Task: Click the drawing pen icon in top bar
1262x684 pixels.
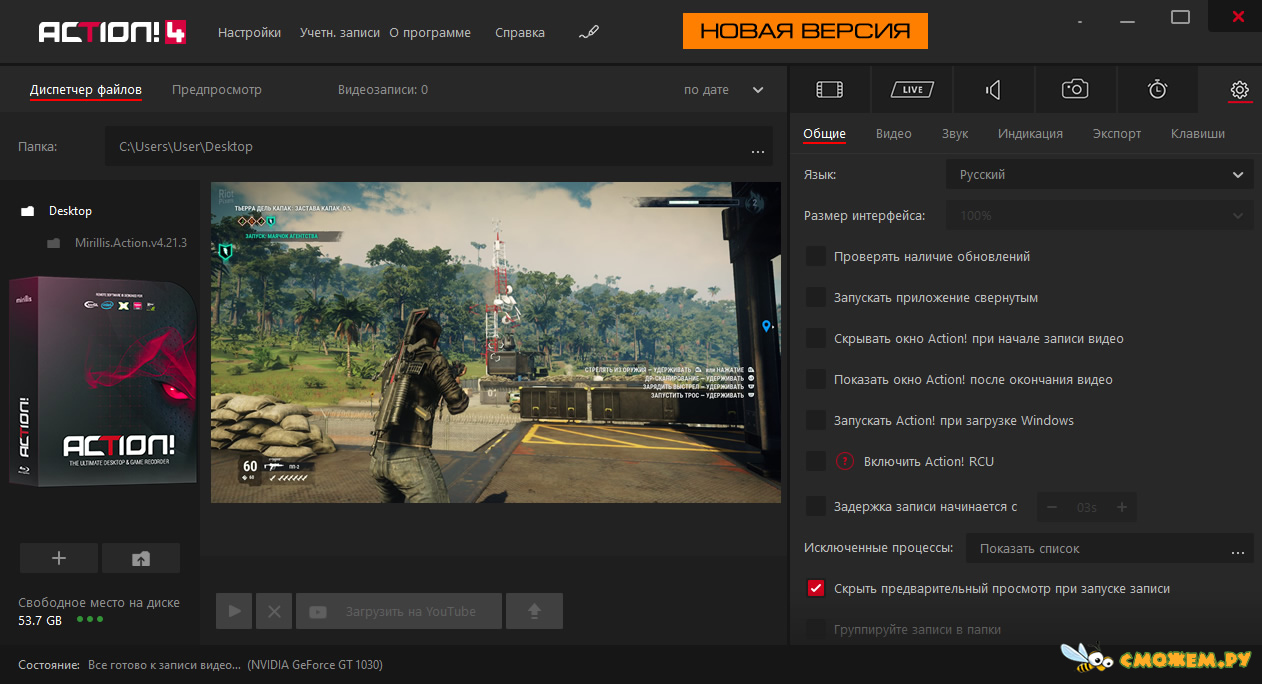Action: [x=588, y=32]
